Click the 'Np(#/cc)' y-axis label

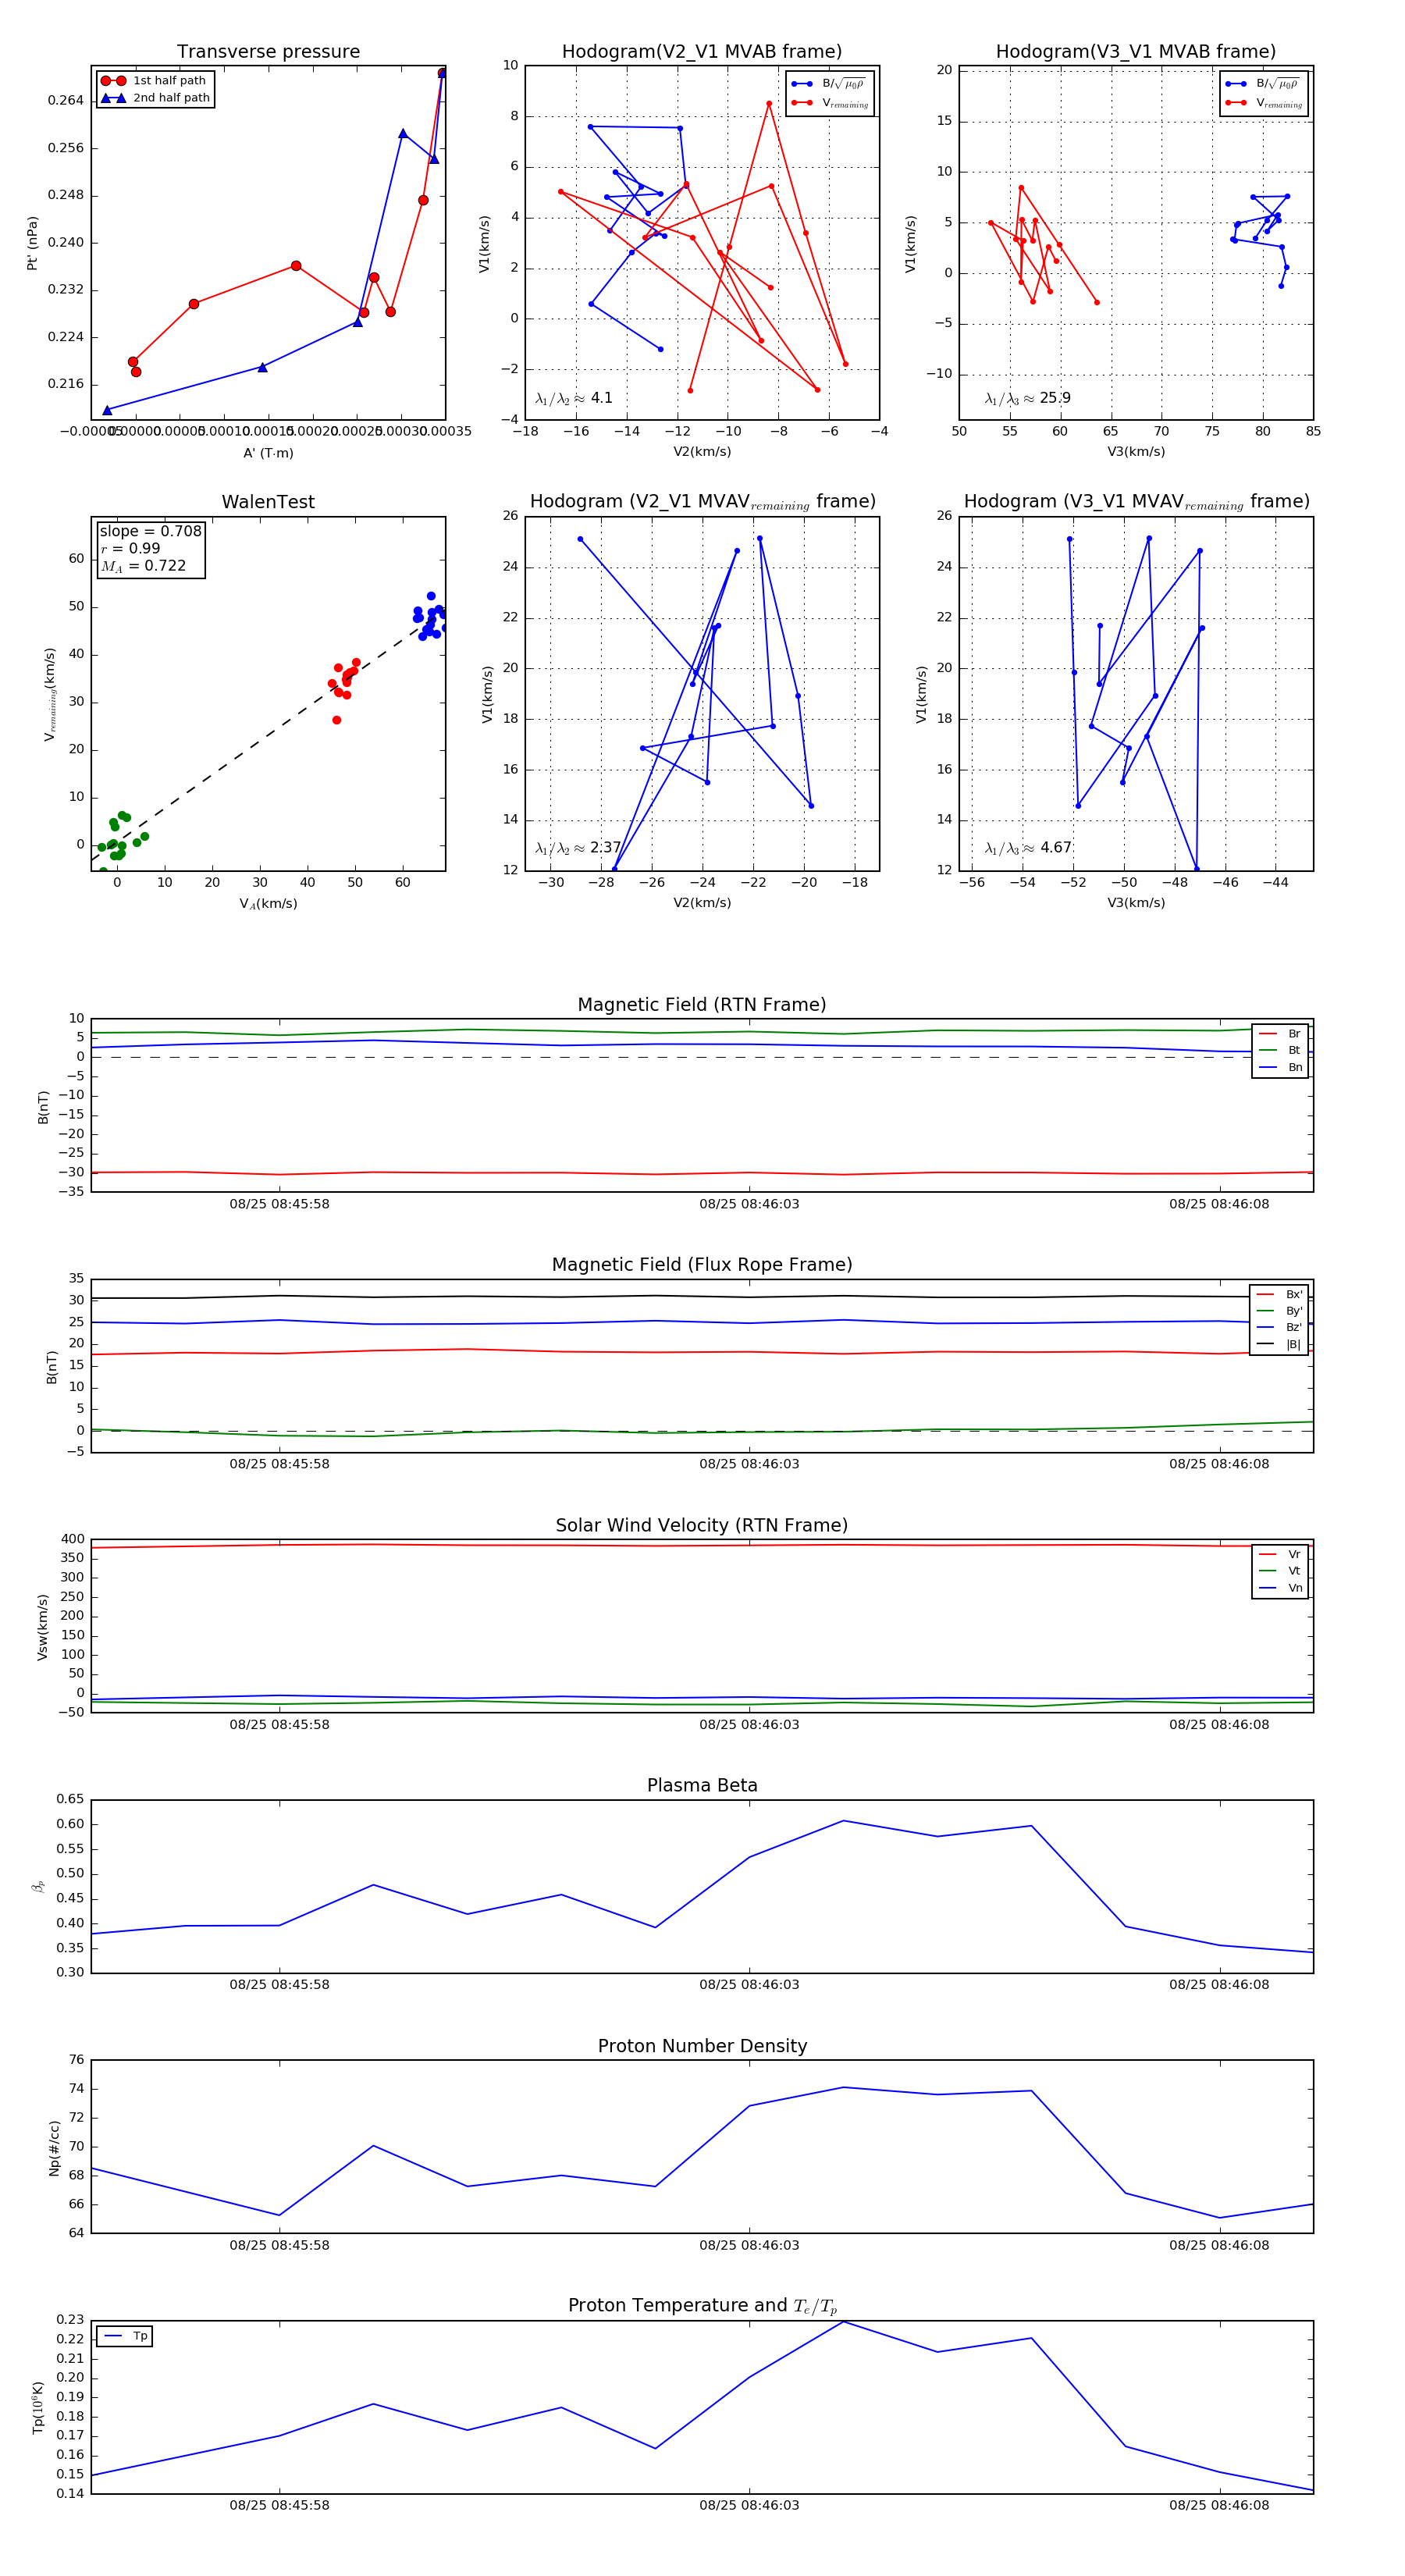[54, 2148]
